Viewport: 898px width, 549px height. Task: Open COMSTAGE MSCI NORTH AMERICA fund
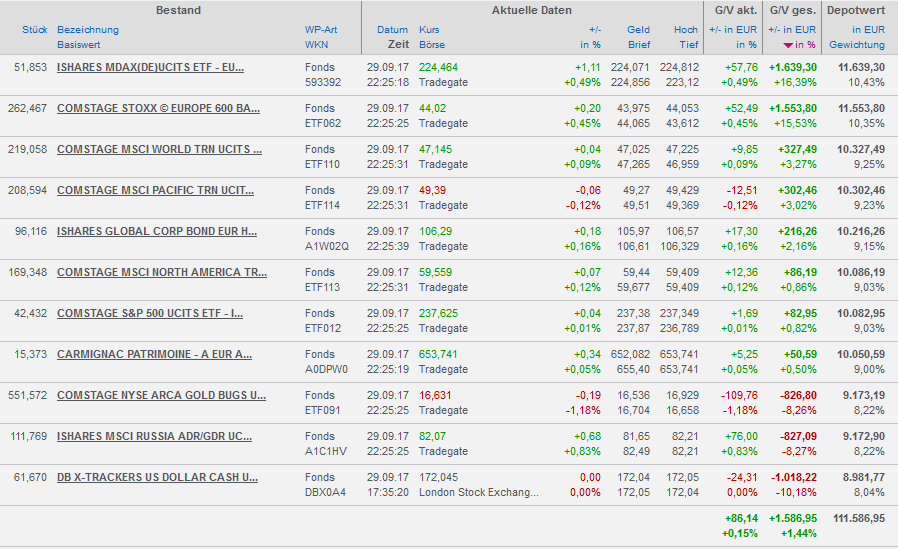point(162,272)
